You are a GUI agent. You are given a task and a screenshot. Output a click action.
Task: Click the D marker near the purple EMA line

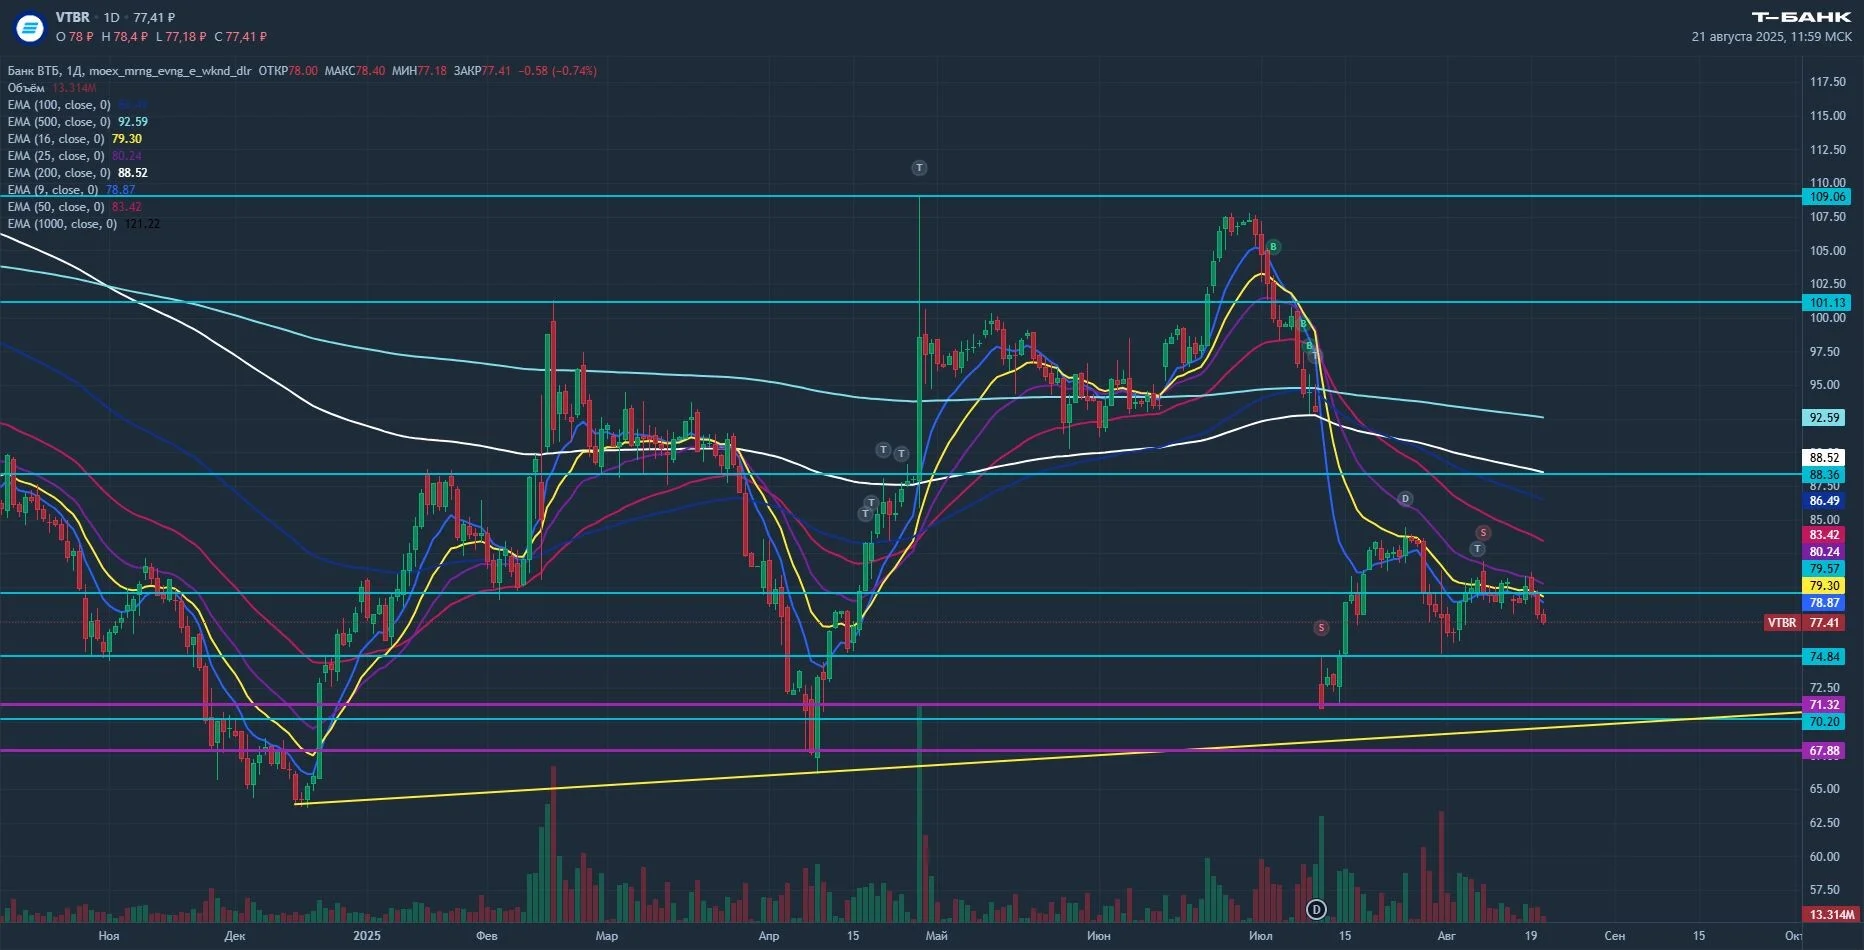click(1405, 498)
